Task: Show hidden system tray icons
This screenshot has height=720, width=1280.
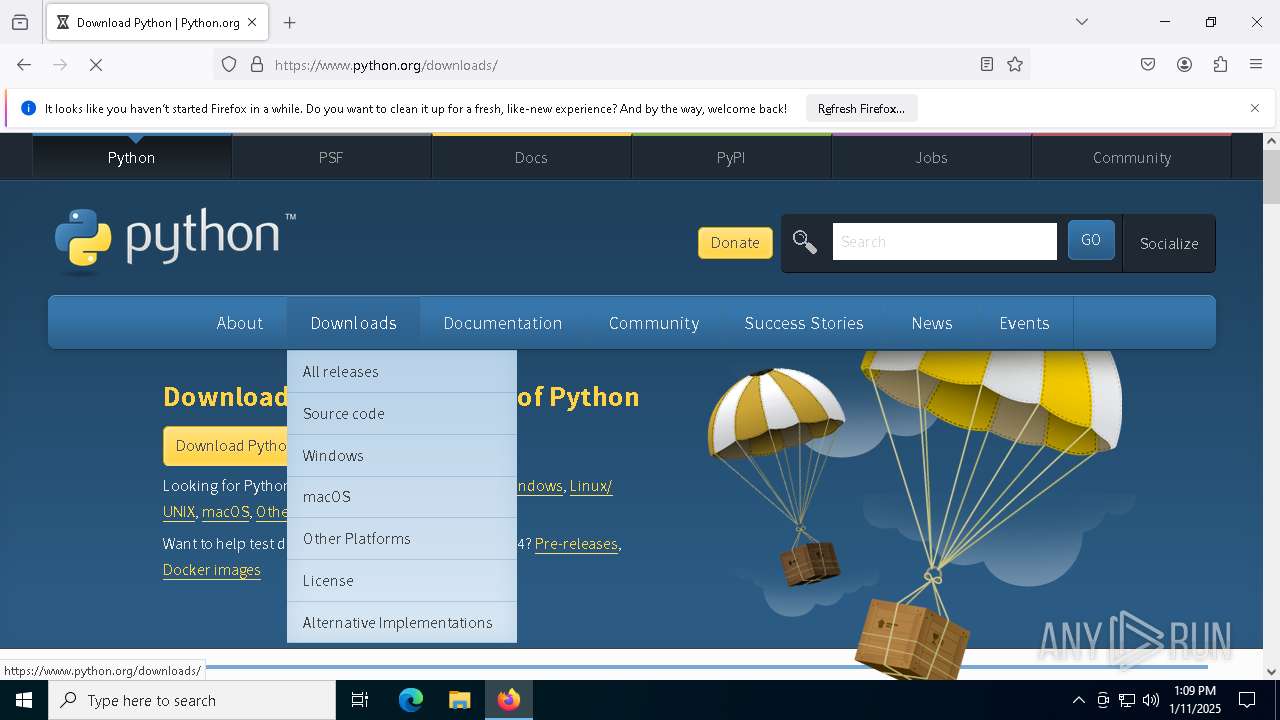Action: coord(1078,700)
